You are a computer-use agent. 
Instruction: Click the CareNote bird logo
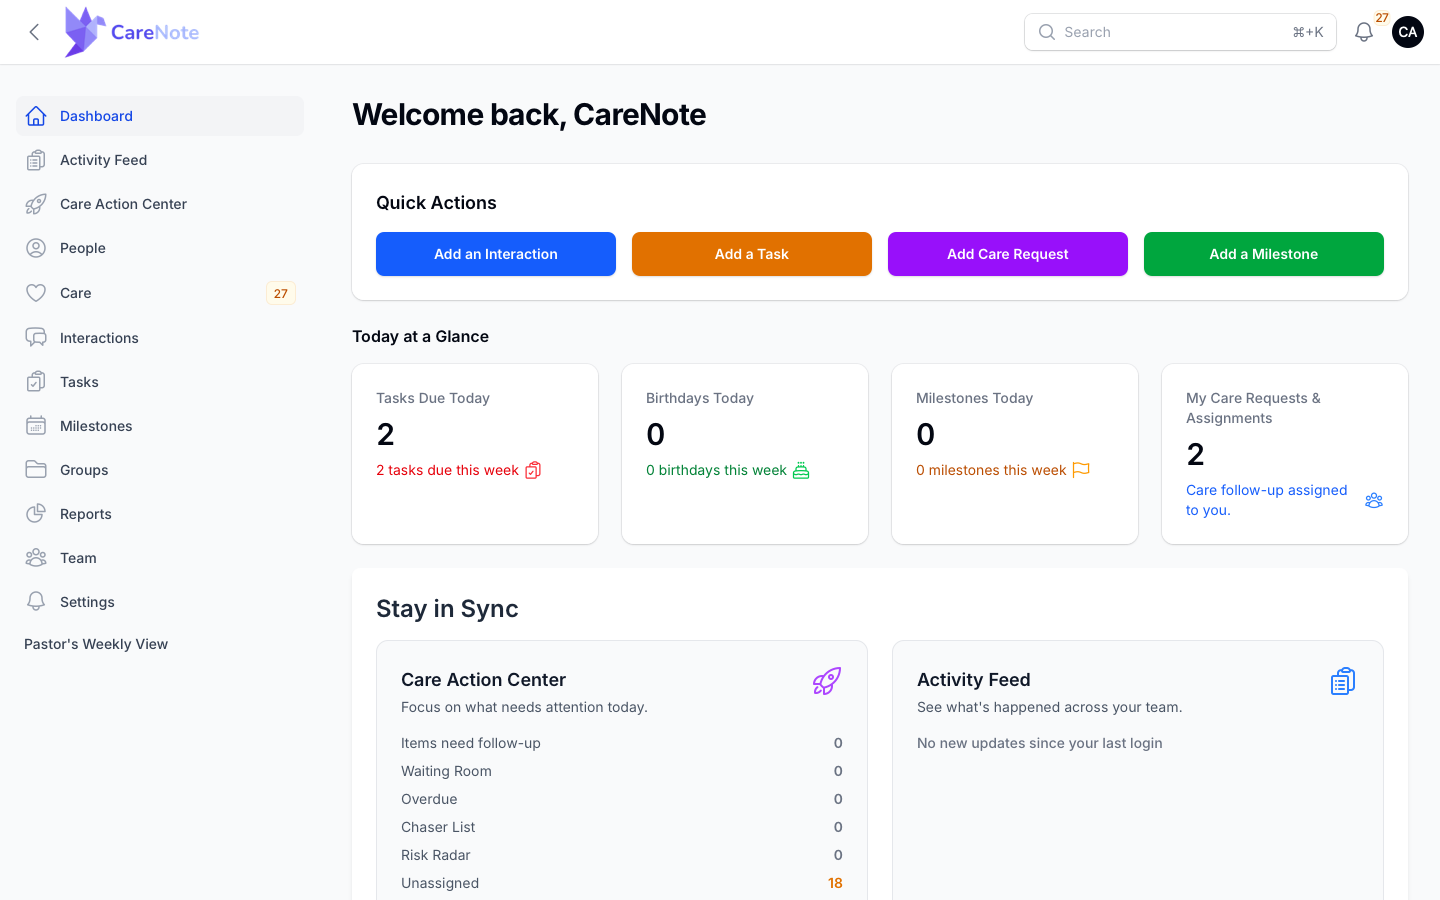point(85,32)
